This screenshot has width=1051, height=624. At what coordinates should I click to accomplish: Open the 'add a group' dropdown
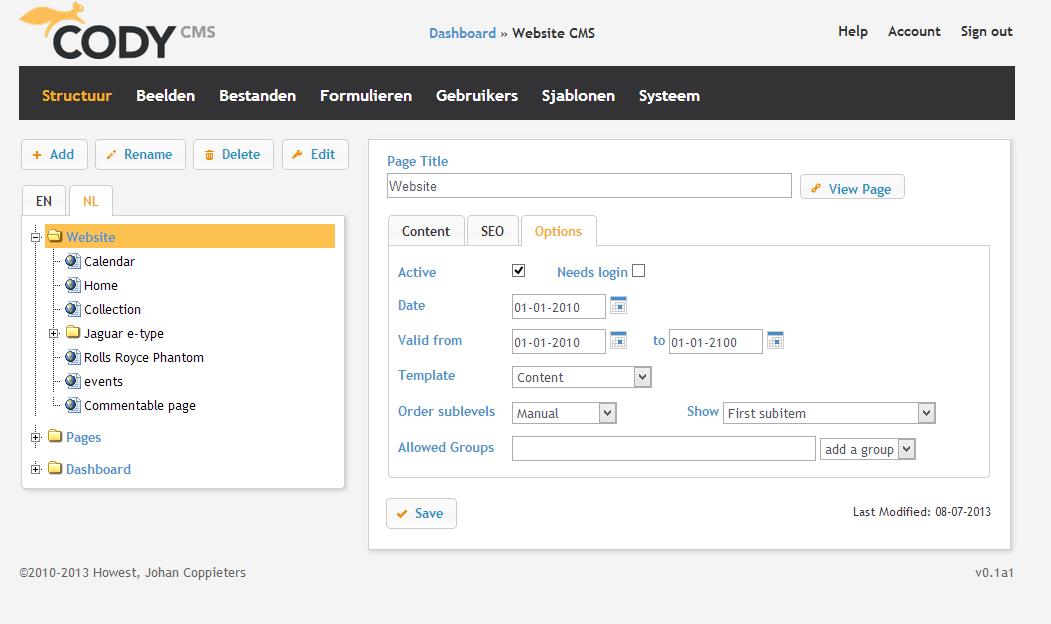[867, 449]
